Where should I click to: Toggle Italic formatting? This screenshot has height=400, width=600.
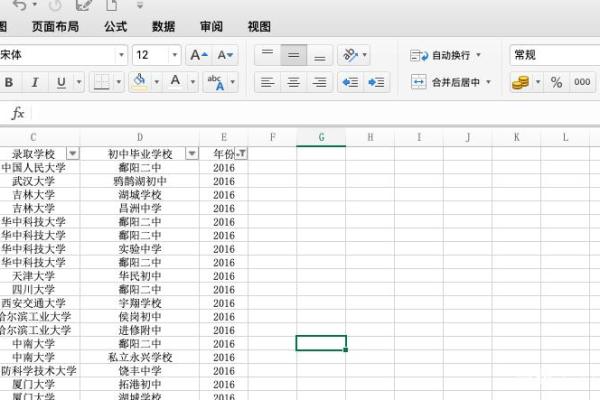click(x=35, y=82)
